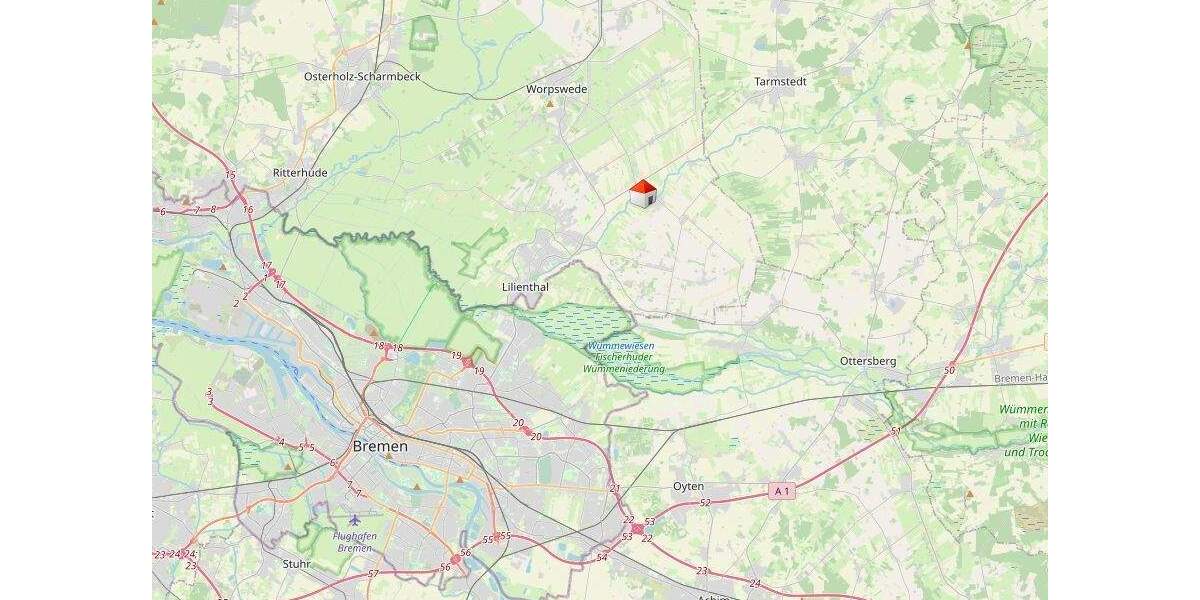The height and width of the screenshot is (600, 1200).
Task: Click the Stuhr town label
Action: point(296,564)
